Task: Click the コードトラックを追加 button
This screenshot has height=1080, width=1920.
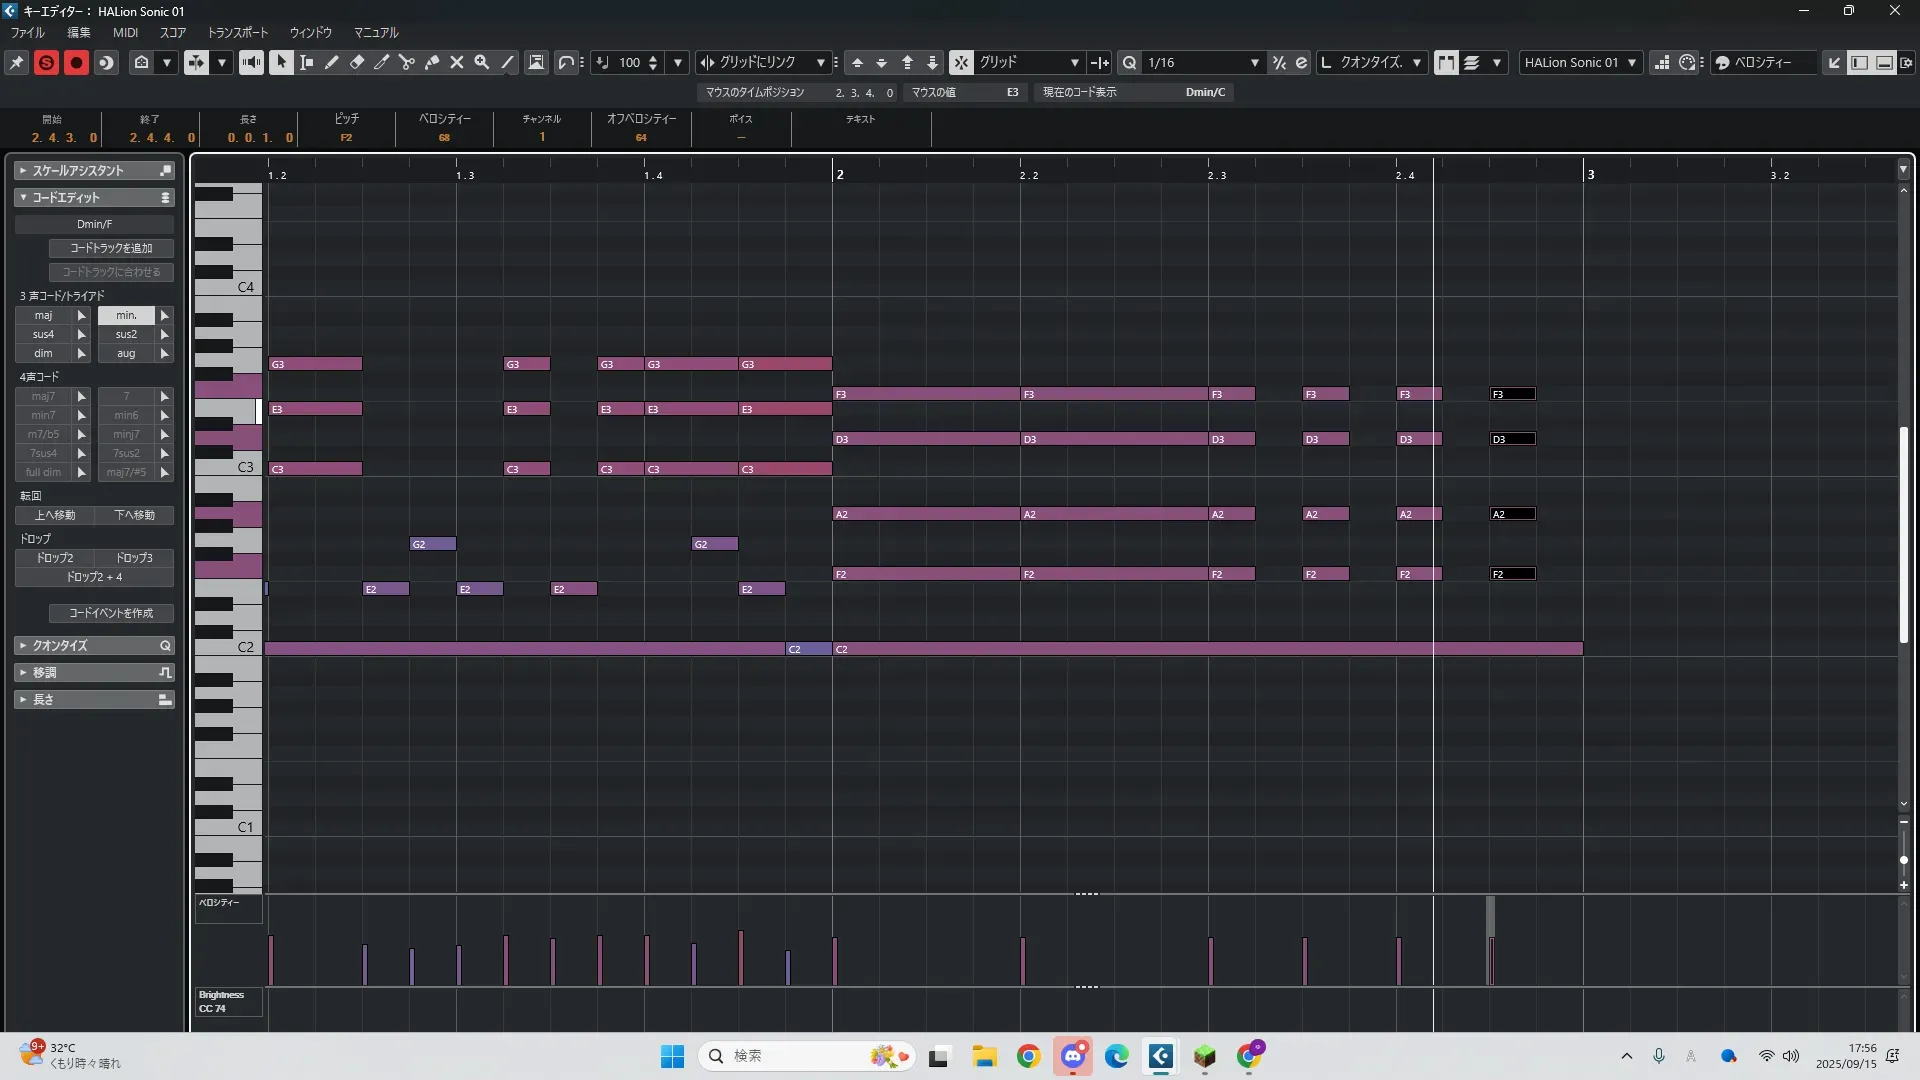Action: [x=111, y=248]
